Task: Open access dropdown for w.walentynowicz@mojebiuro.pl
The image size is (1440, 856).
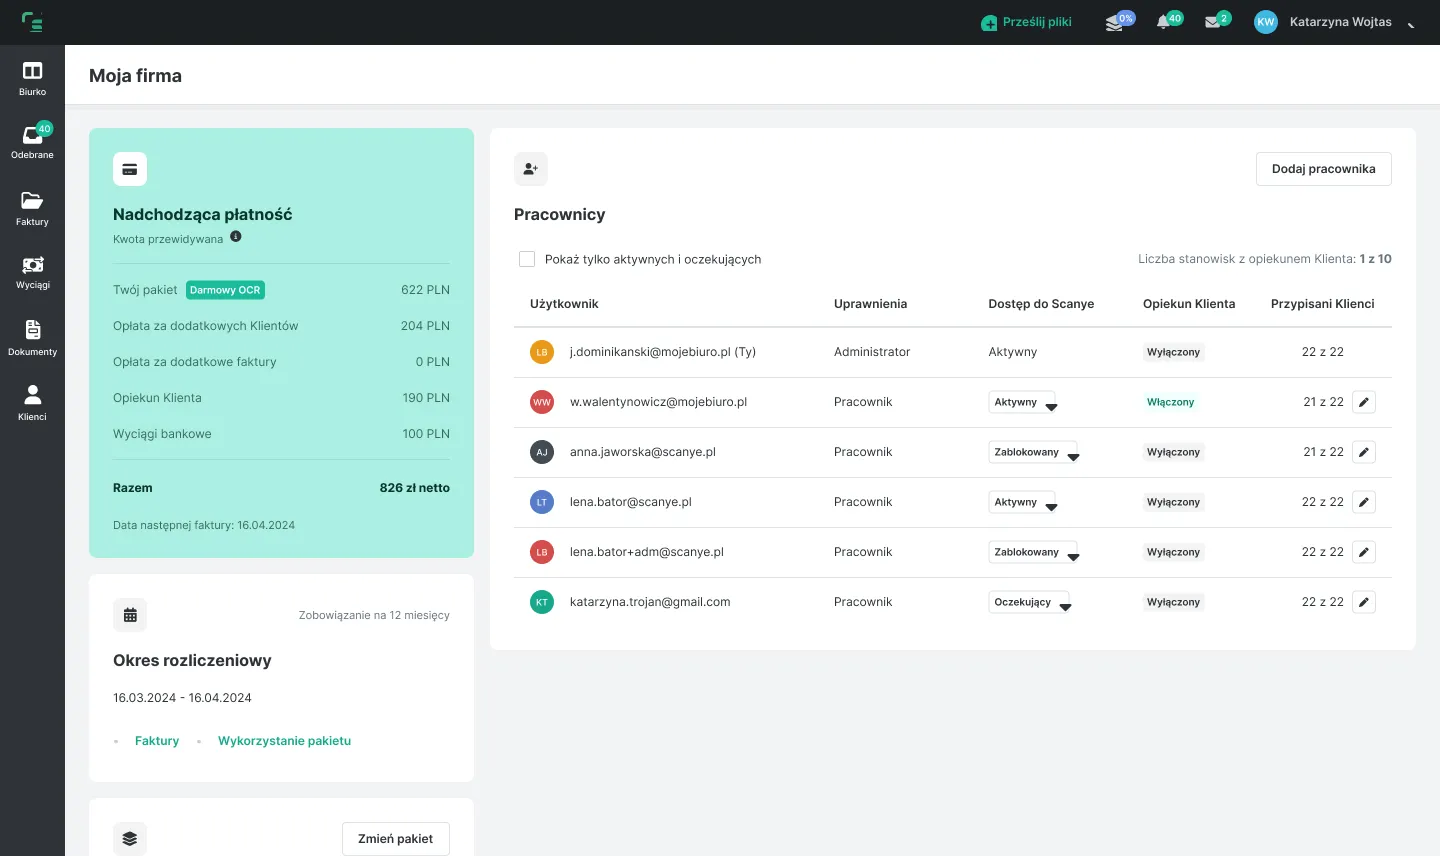Action: pyautogui.click(x=1022, y=402)
